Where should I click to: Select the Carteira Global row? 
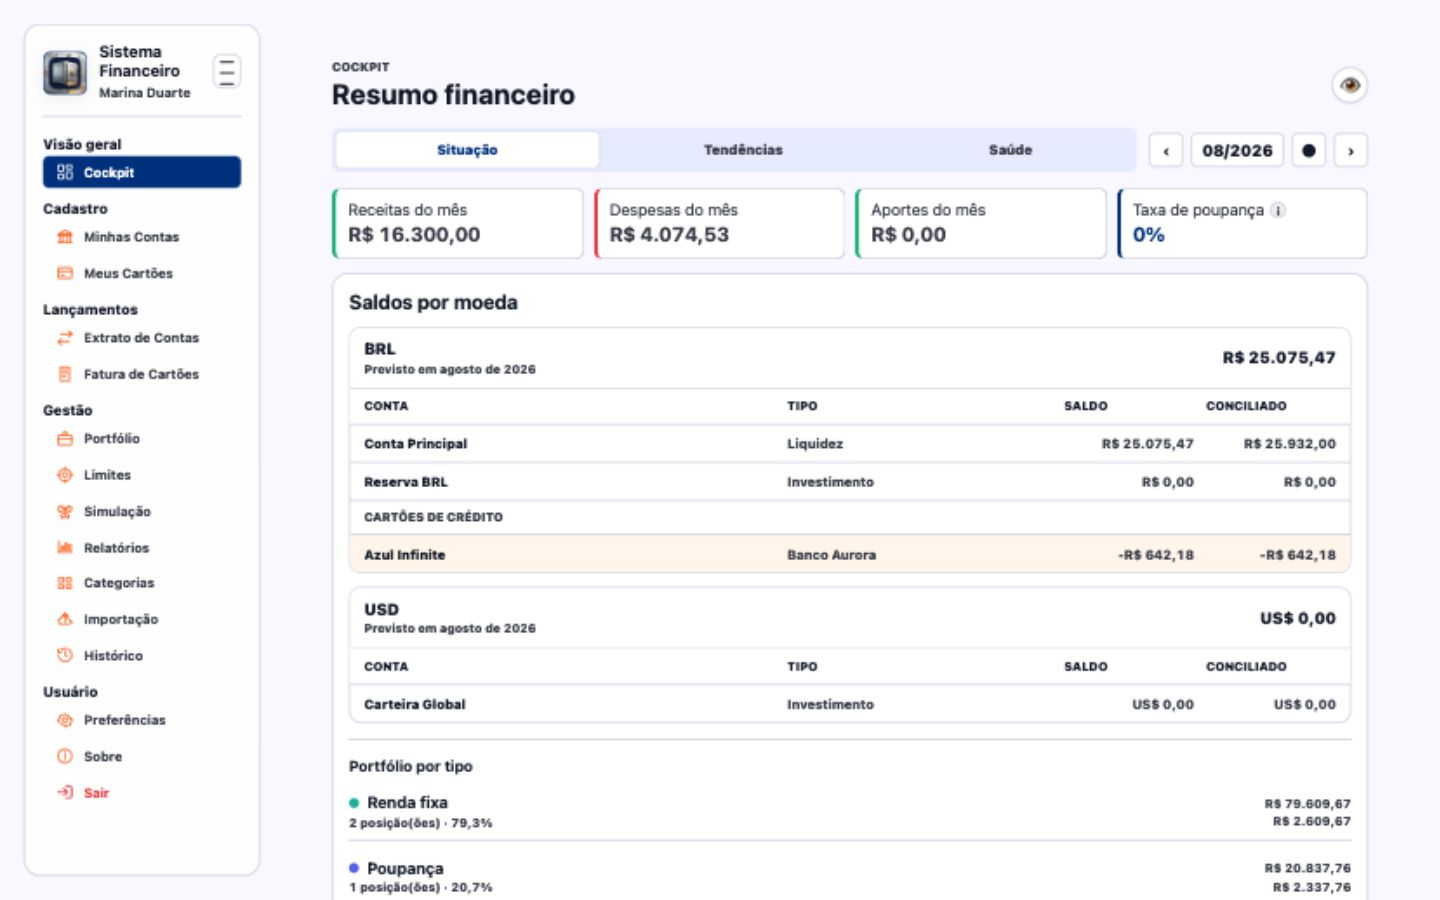(850, 704)
